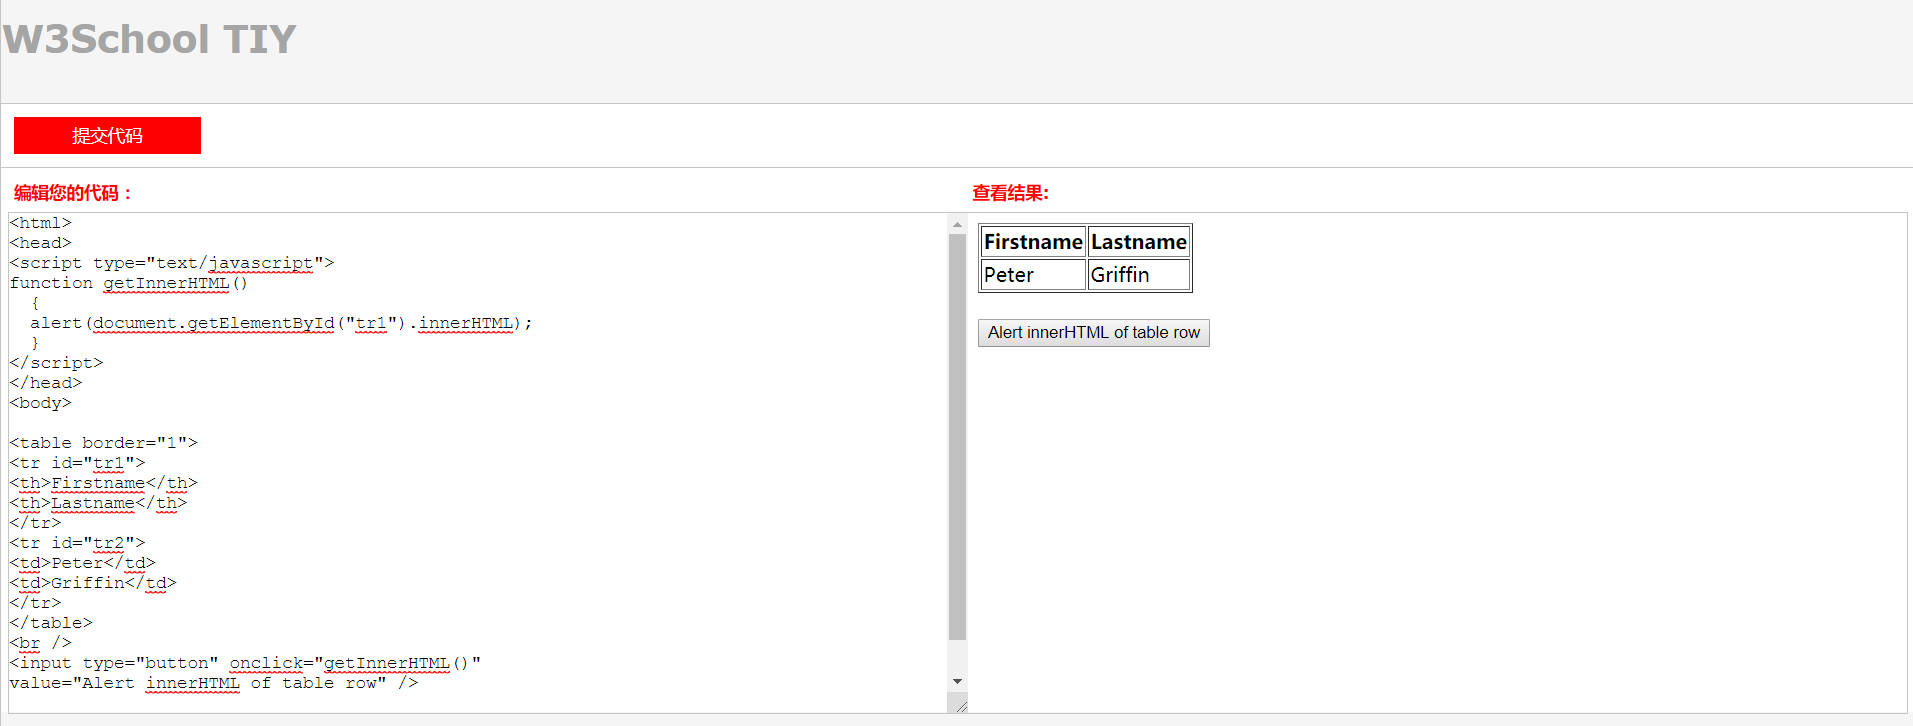
Task: Click the Griffin table cell
Action: [x=1138, y=274]
